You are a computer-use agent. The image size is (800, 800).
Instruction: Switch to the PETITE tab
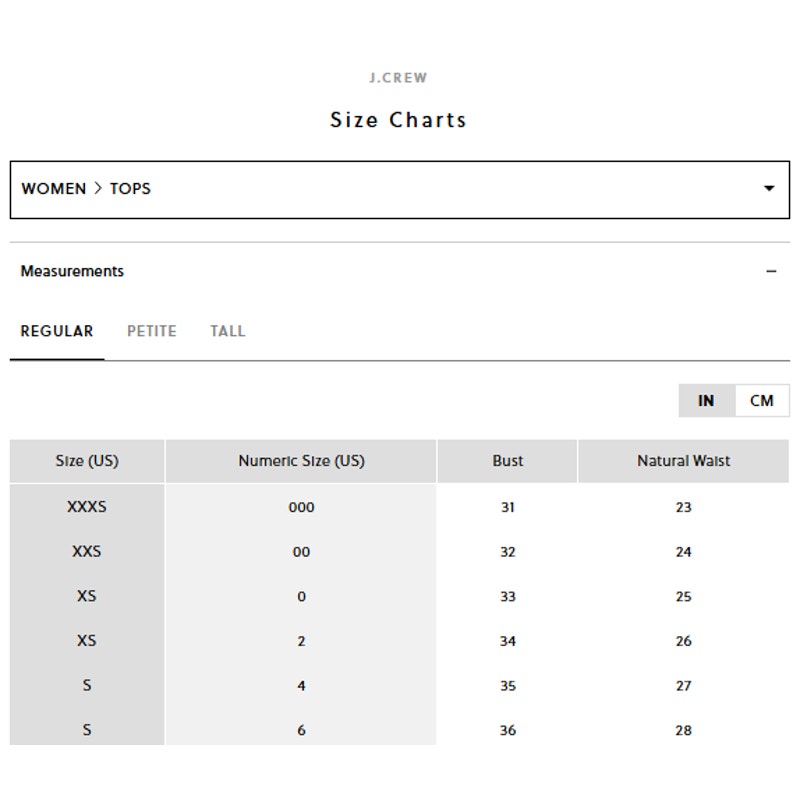152,331
